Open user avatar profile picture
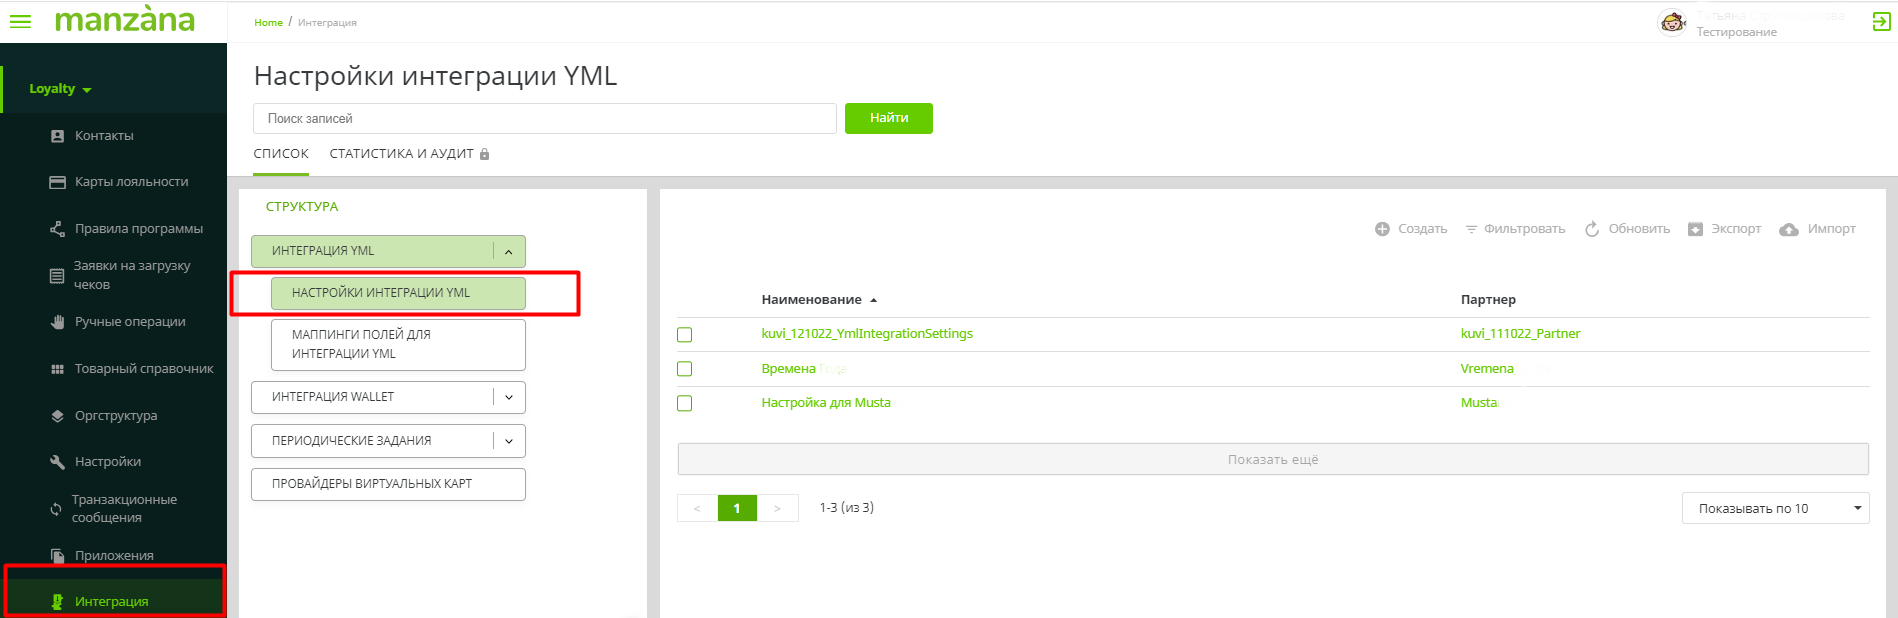This screenshot has width=1898, height=618. [x=1672, y=22]
